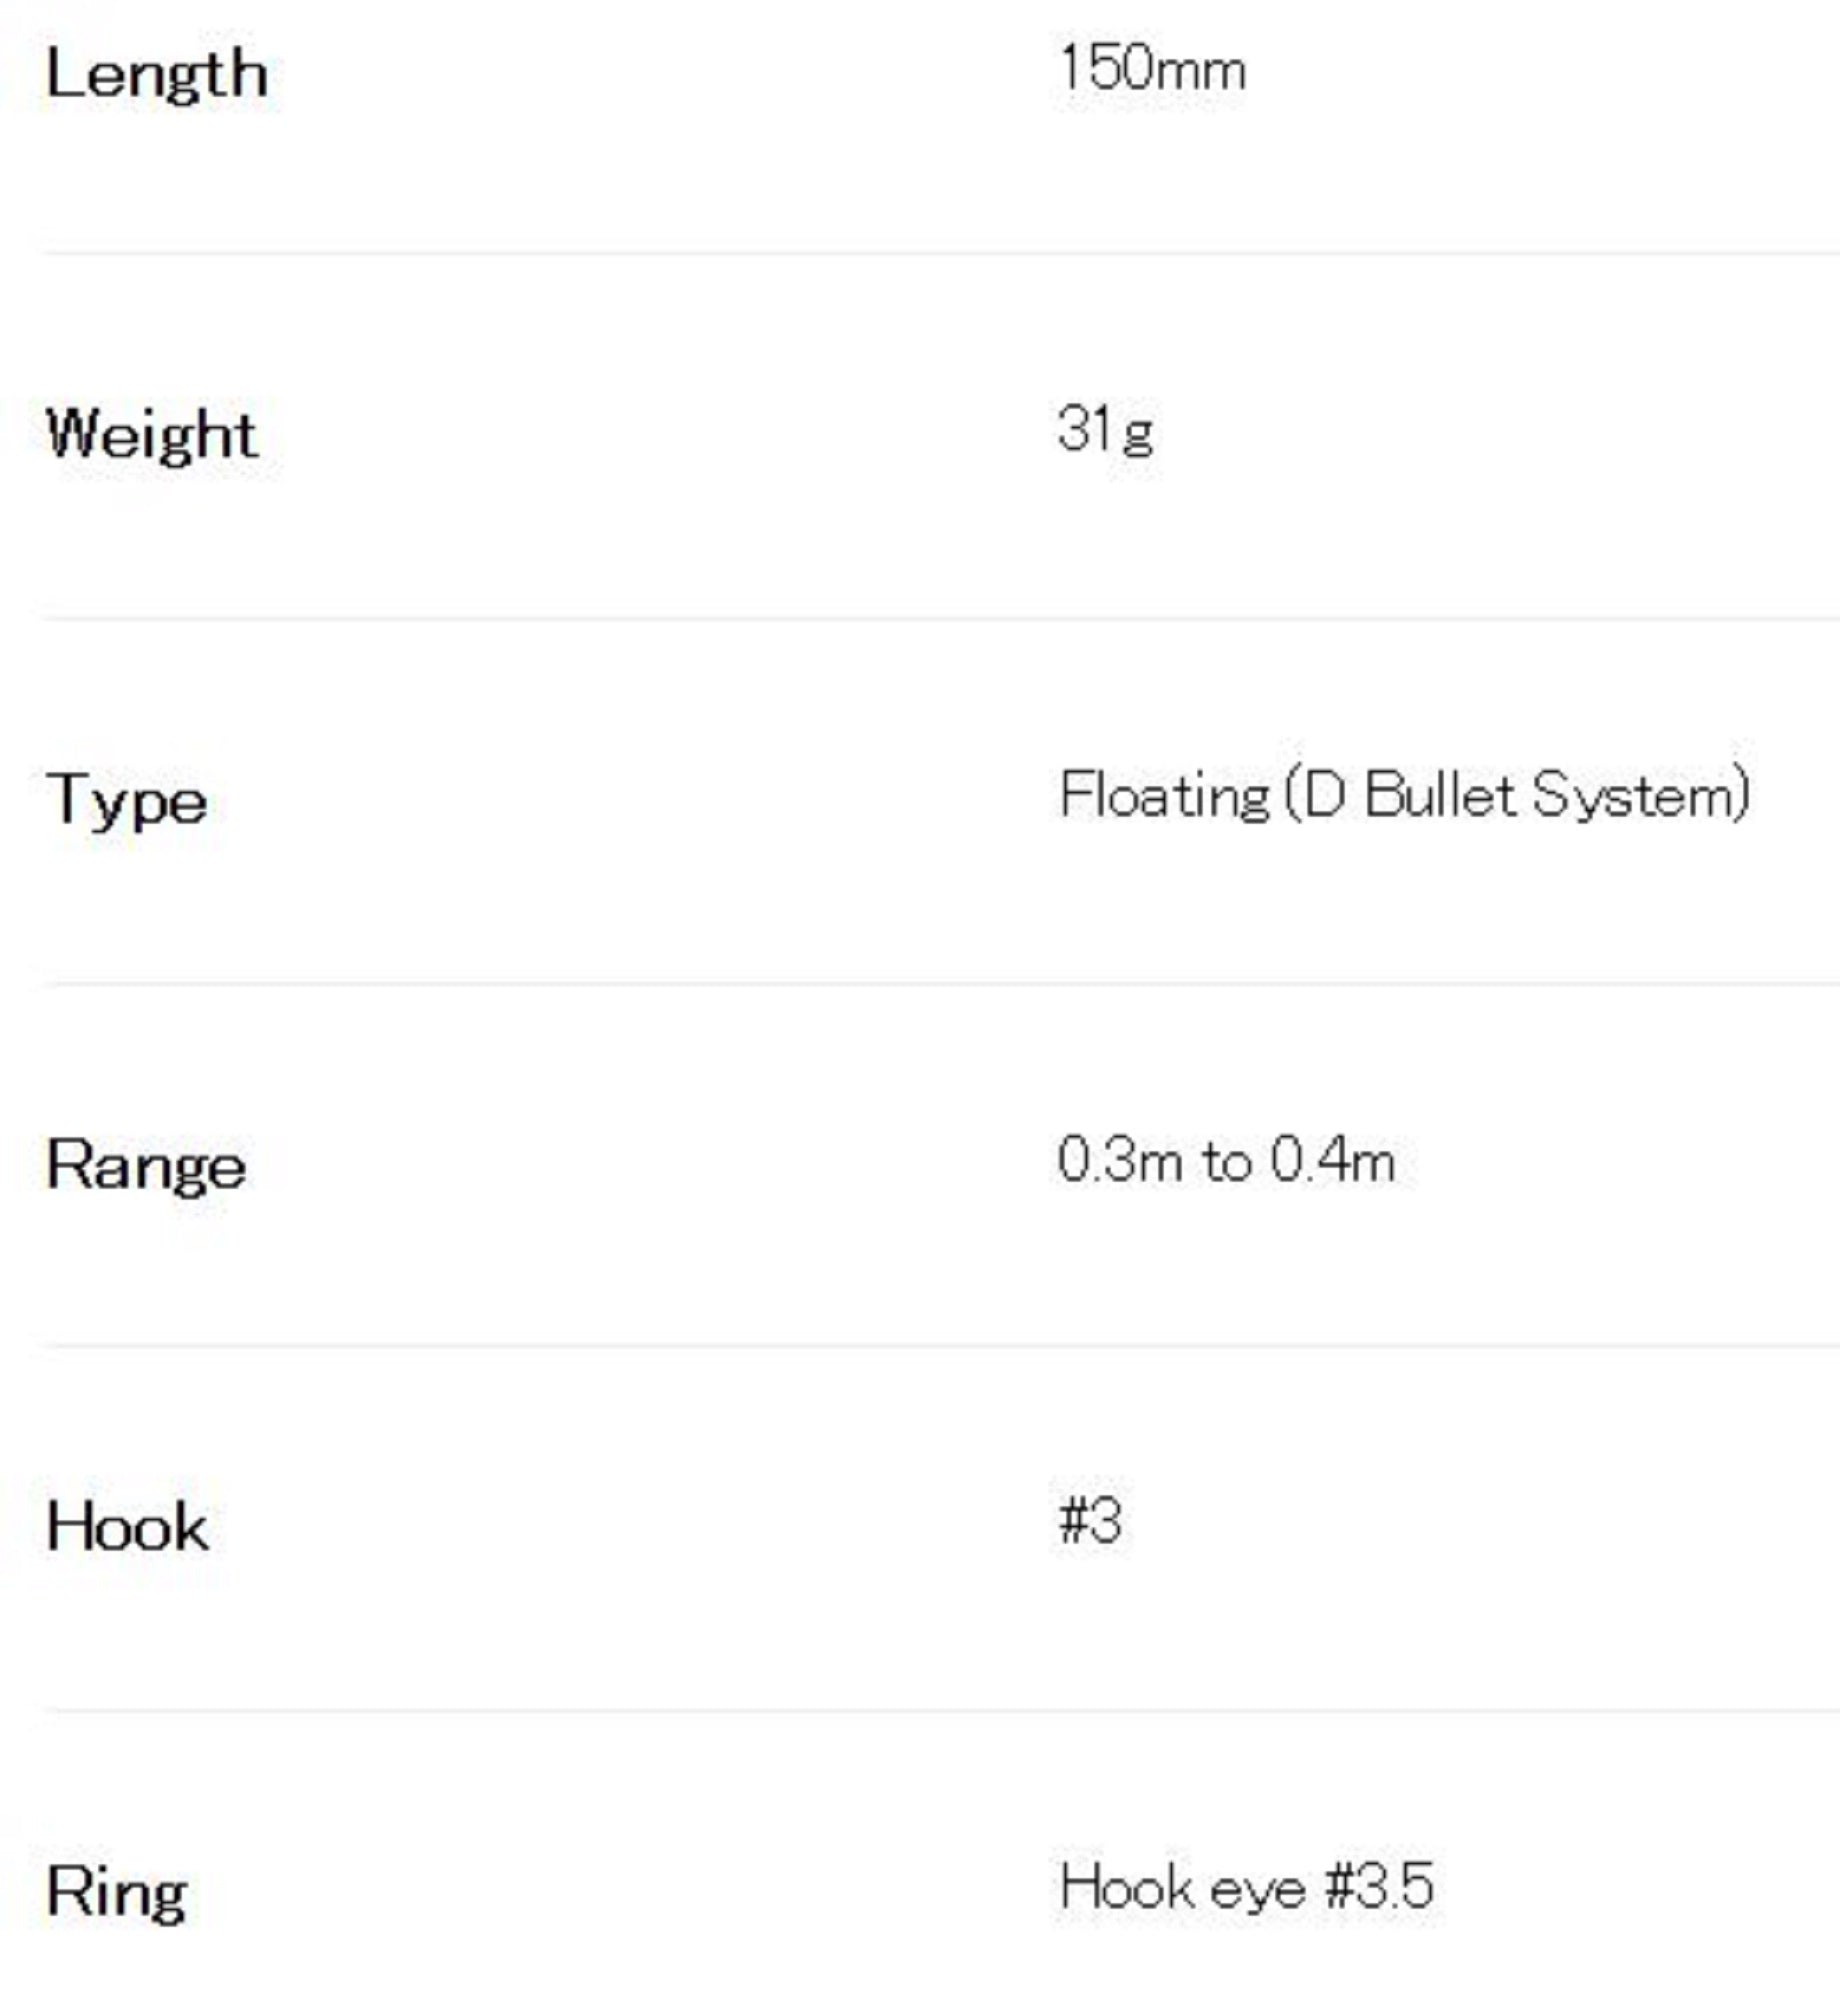Click the divider between Type and Range rows

tap(940, 983)
